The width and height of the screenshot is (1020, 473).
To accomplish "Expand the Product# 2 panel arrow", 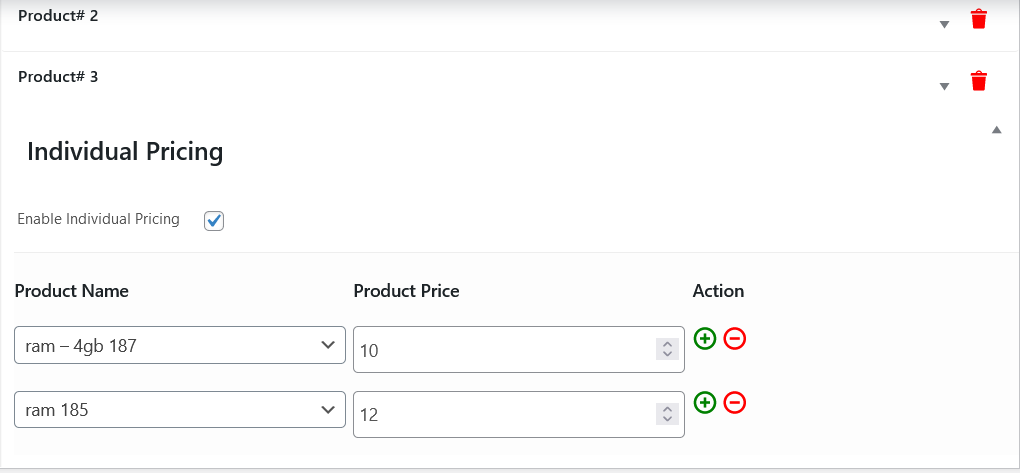I will (944, 25).
